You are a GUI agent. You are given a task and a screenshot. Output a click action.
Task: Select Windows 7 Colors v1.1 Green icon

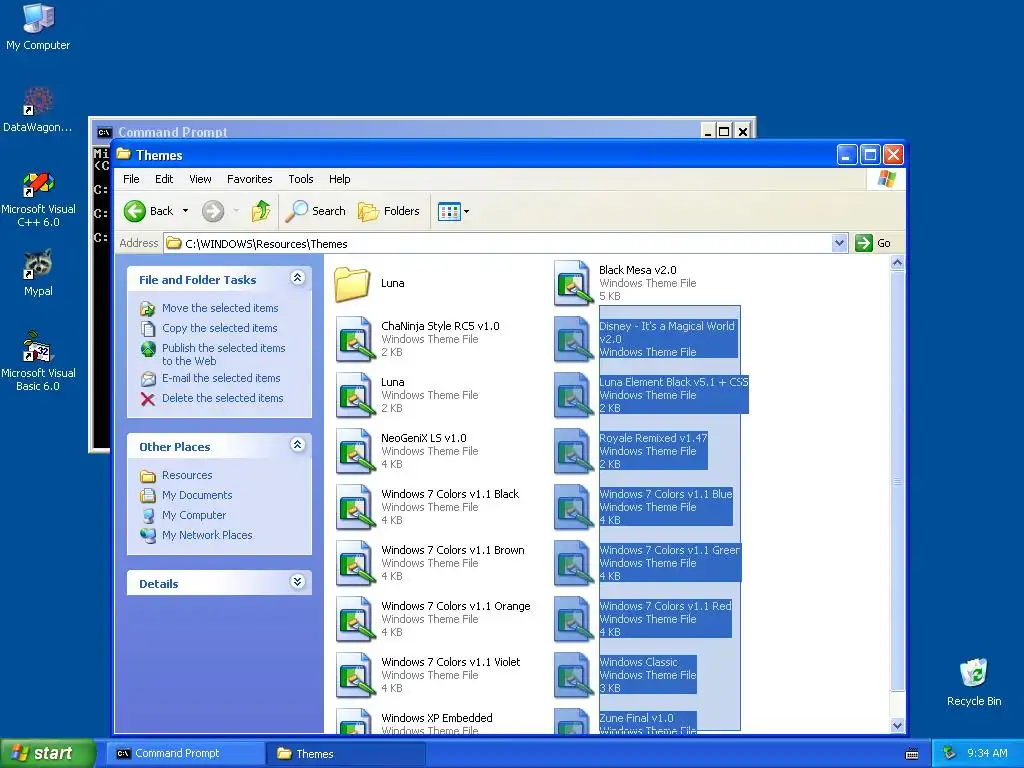tap(573, 563)
